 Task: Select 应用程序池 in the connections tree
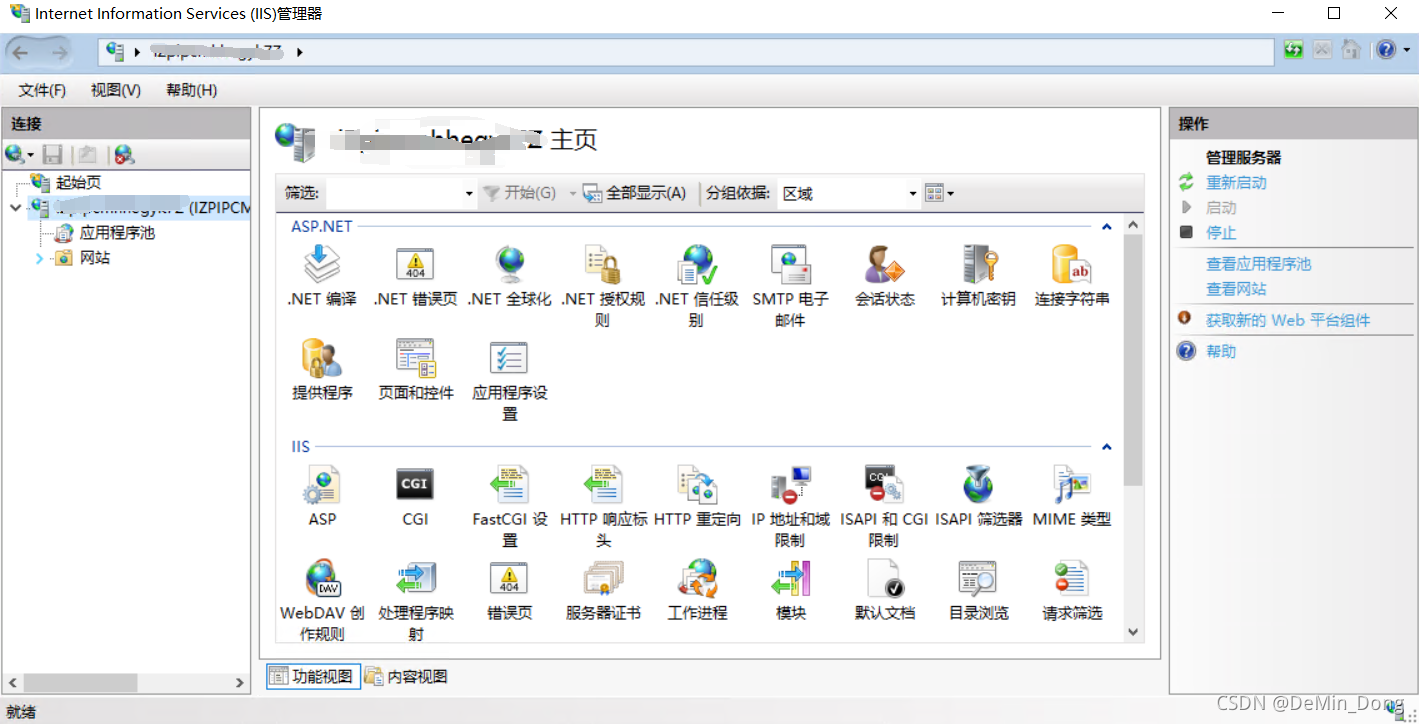tap(117, 233)
